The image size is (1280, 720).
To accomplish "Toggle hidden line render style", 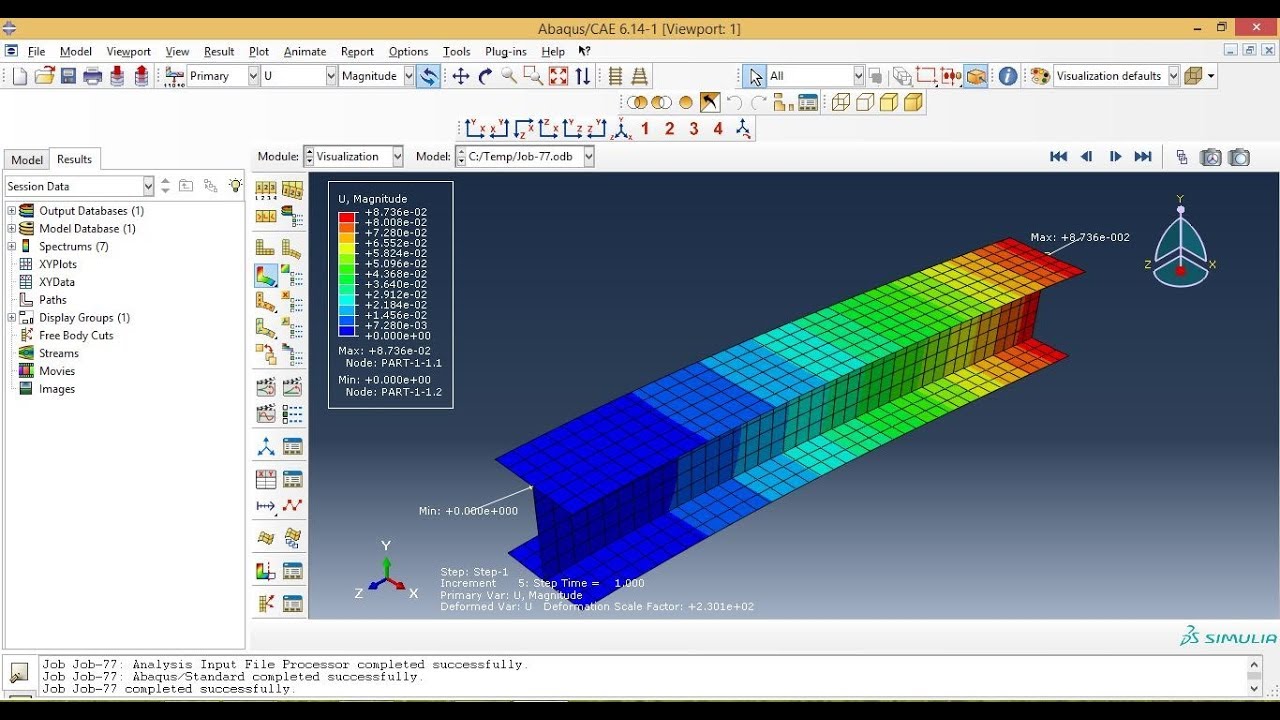I will click(865, 102).
